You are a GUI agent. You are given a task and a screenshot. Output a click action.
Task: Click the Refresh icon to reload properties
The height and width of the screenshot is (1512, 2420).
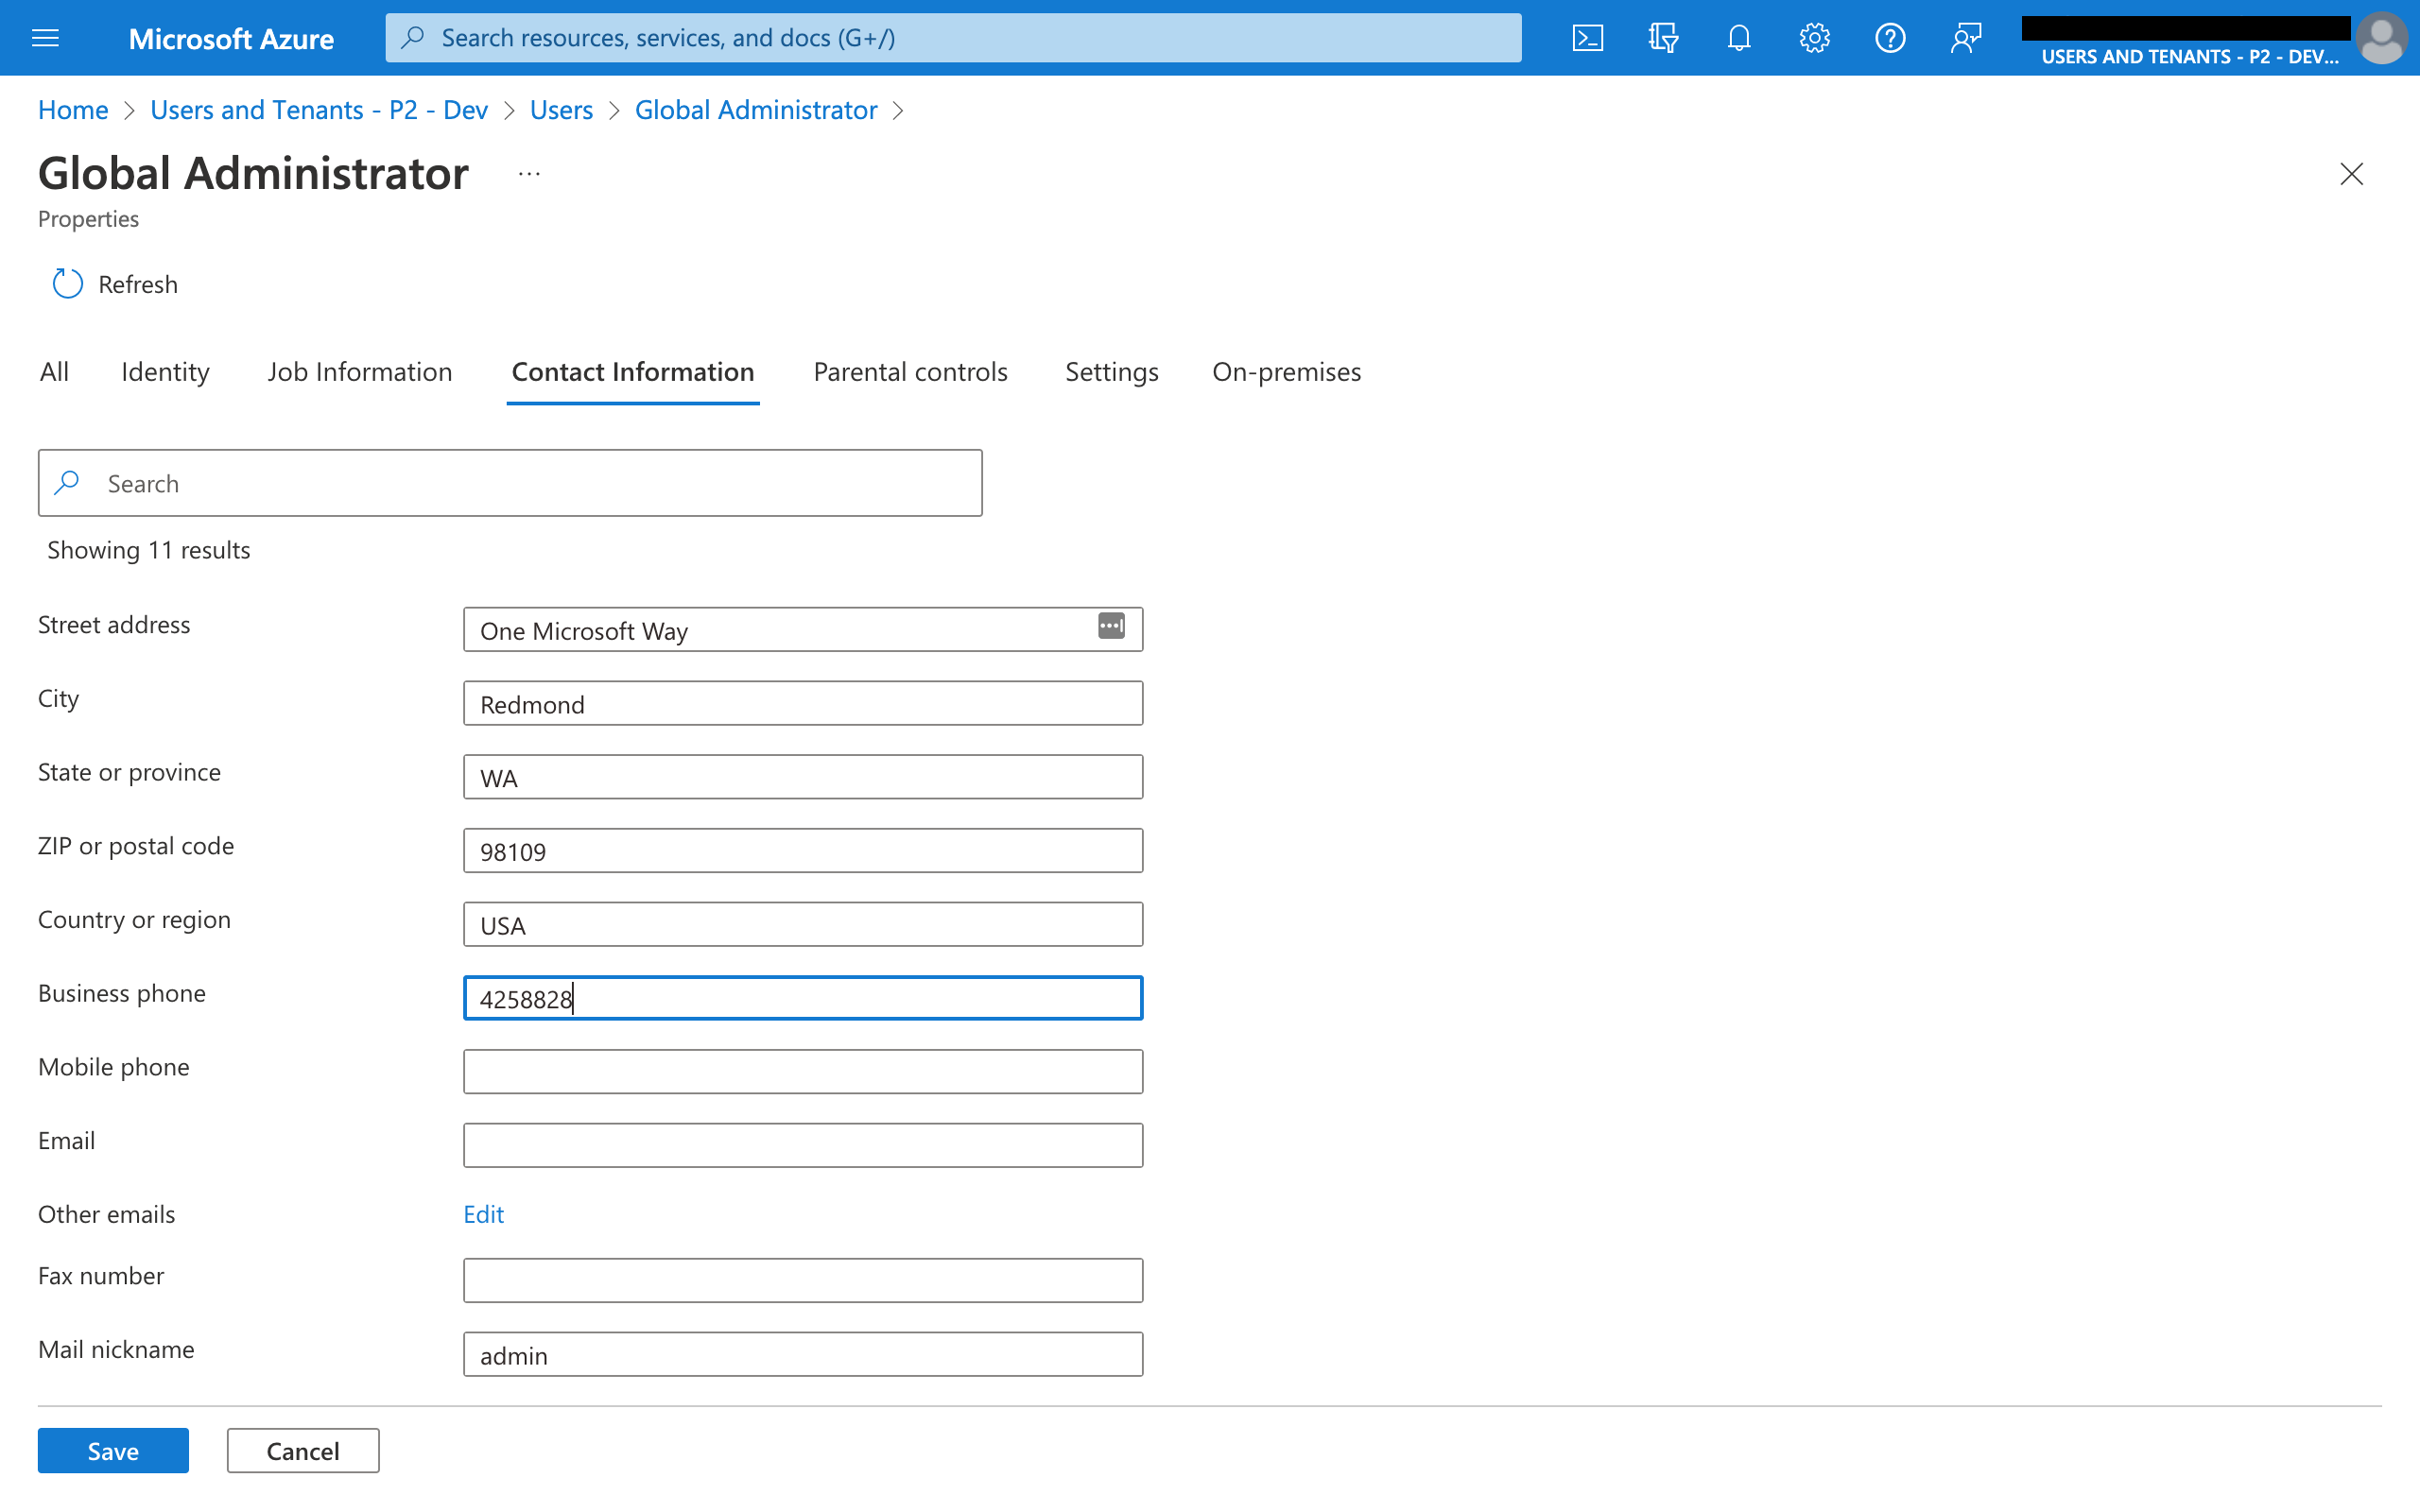point(64,283)
